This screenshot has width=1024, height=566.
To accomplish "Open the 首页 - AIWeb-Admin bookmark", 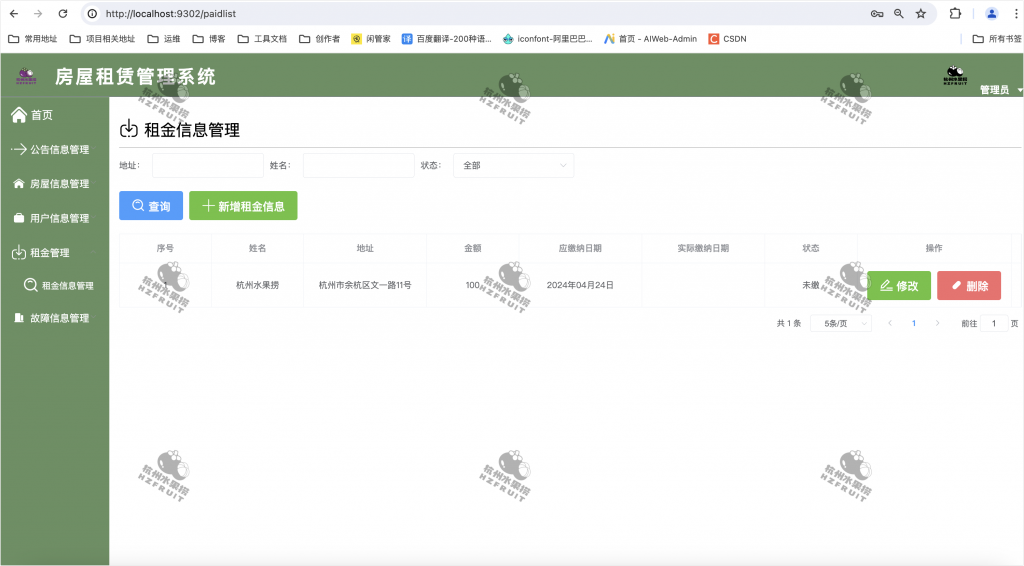I will pyautogui.click(x=650, y=39).
